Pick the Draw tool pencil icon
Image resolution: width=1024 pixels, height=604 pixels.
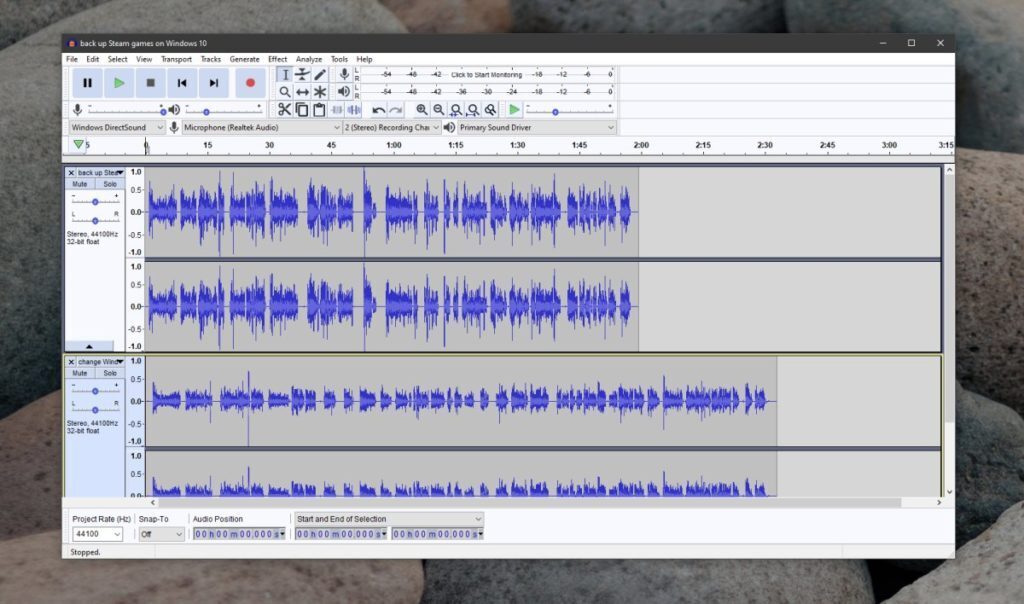320,75
